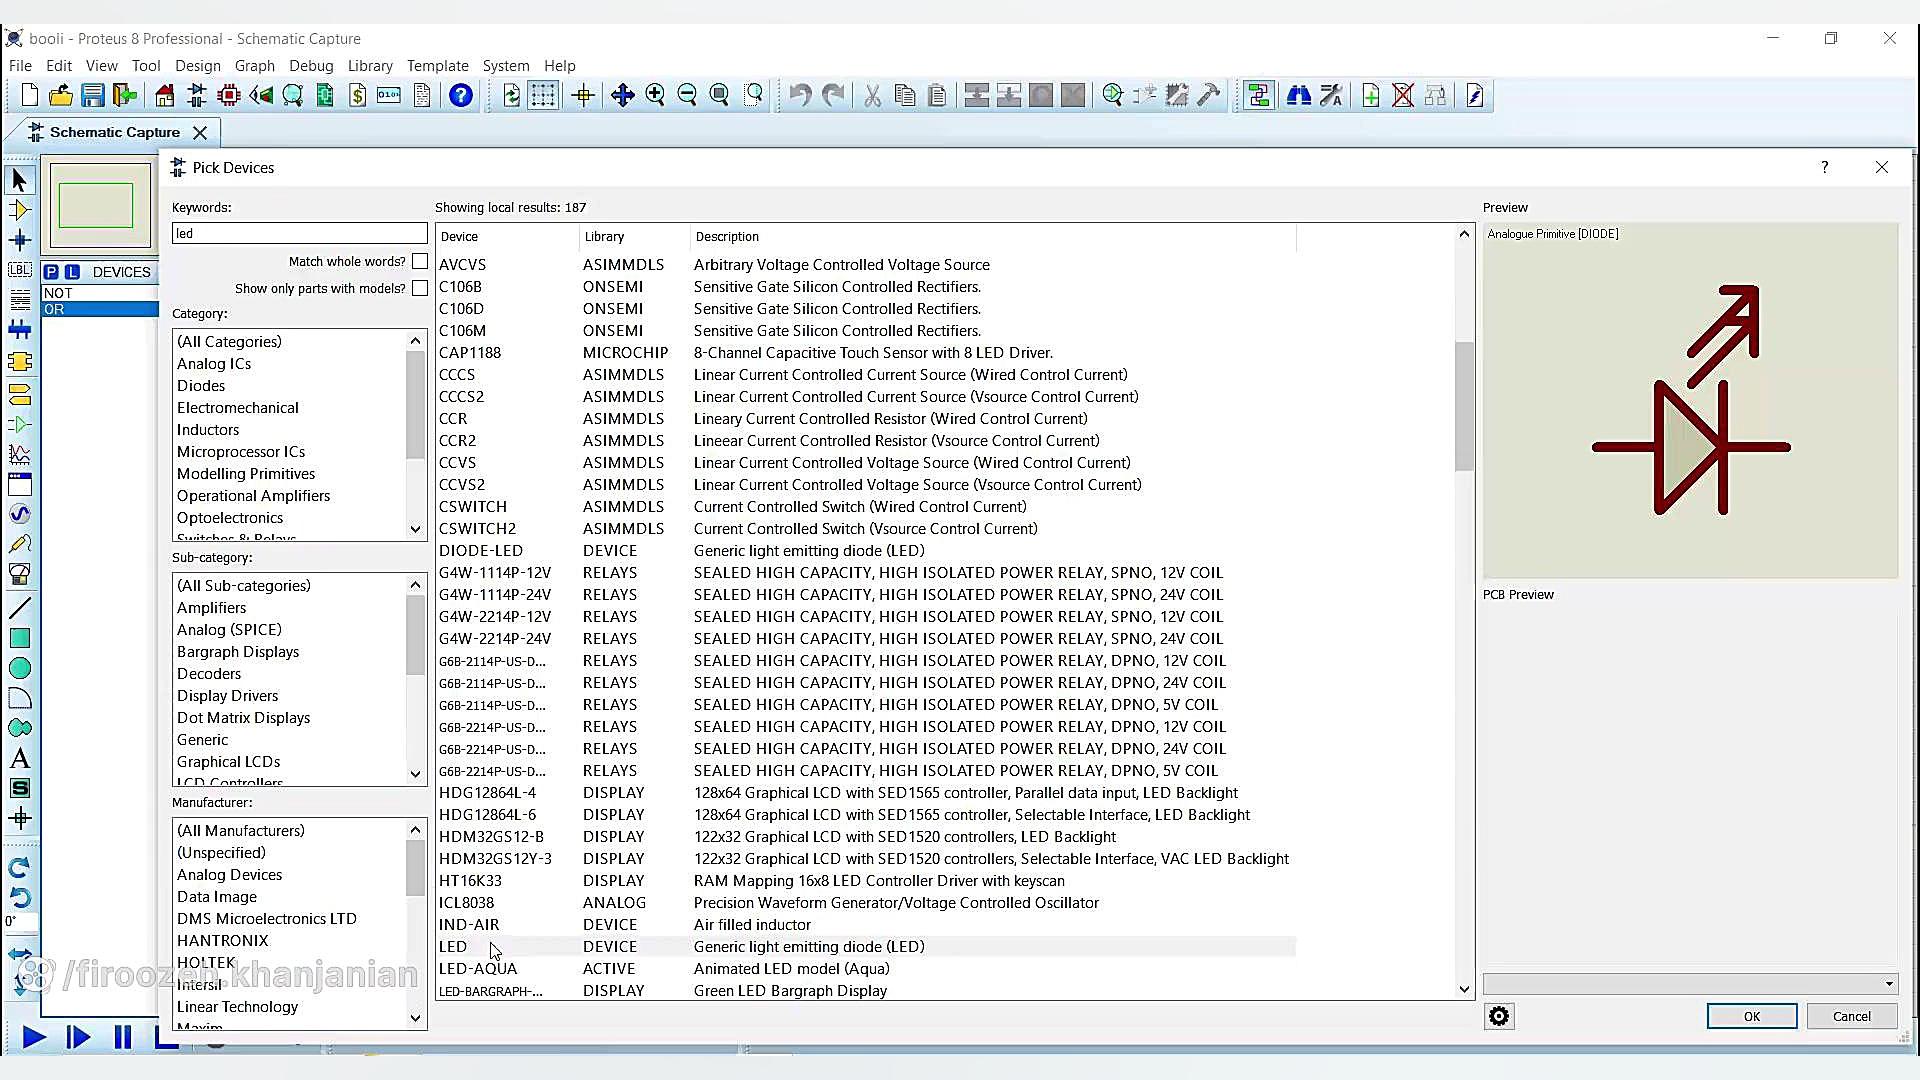Image resolution: width=1920 pixels, height=1080 pixels.
Task: Click Category list scroll down arrow
Action: click(416, 529)
